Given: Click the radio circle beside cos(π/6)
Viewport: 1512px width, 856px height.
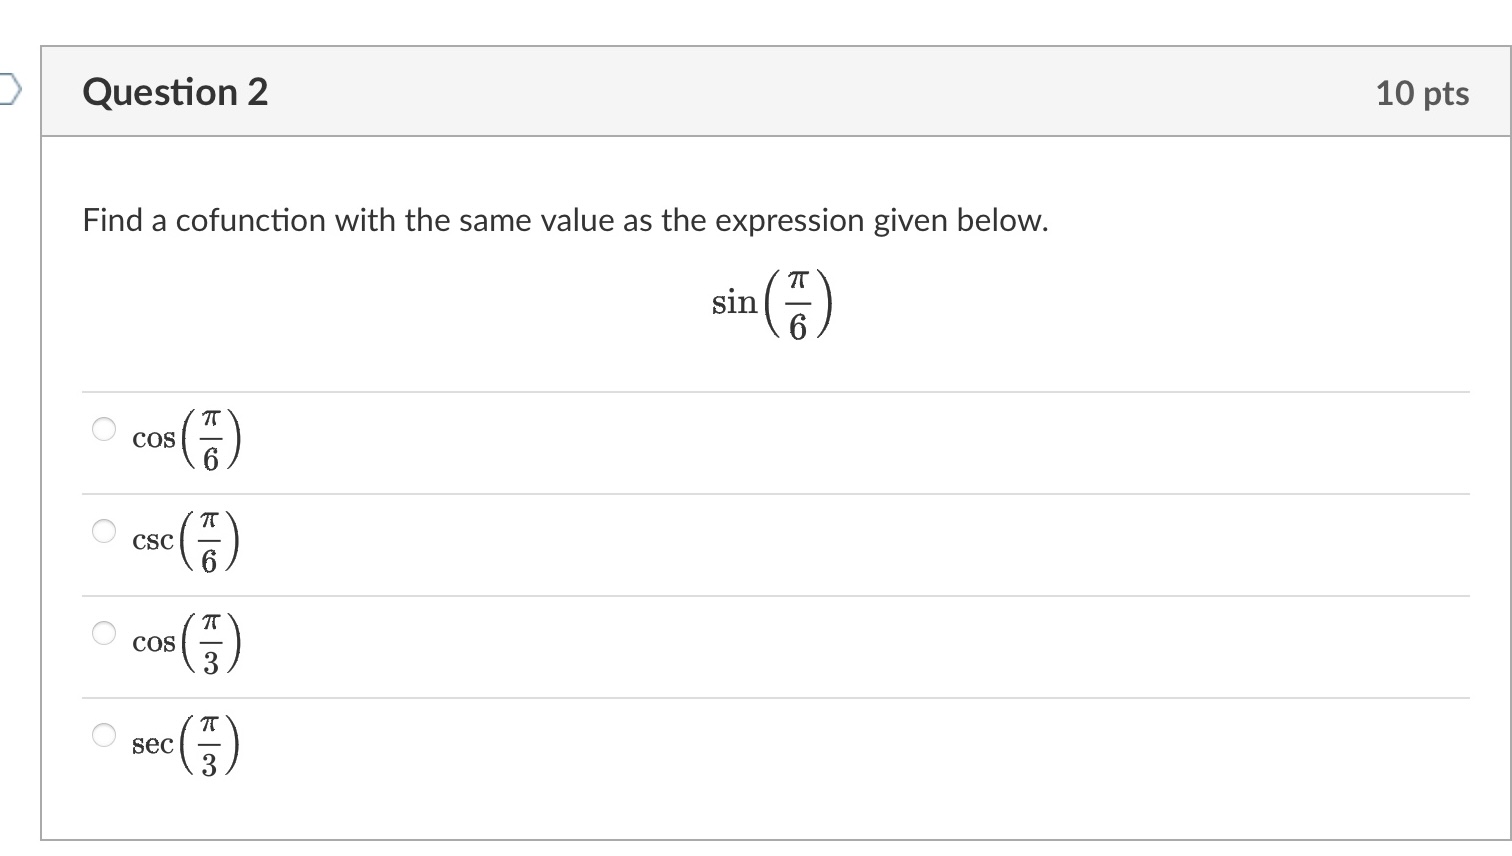Looking at the screenshot, I should [x=103, y=428].
